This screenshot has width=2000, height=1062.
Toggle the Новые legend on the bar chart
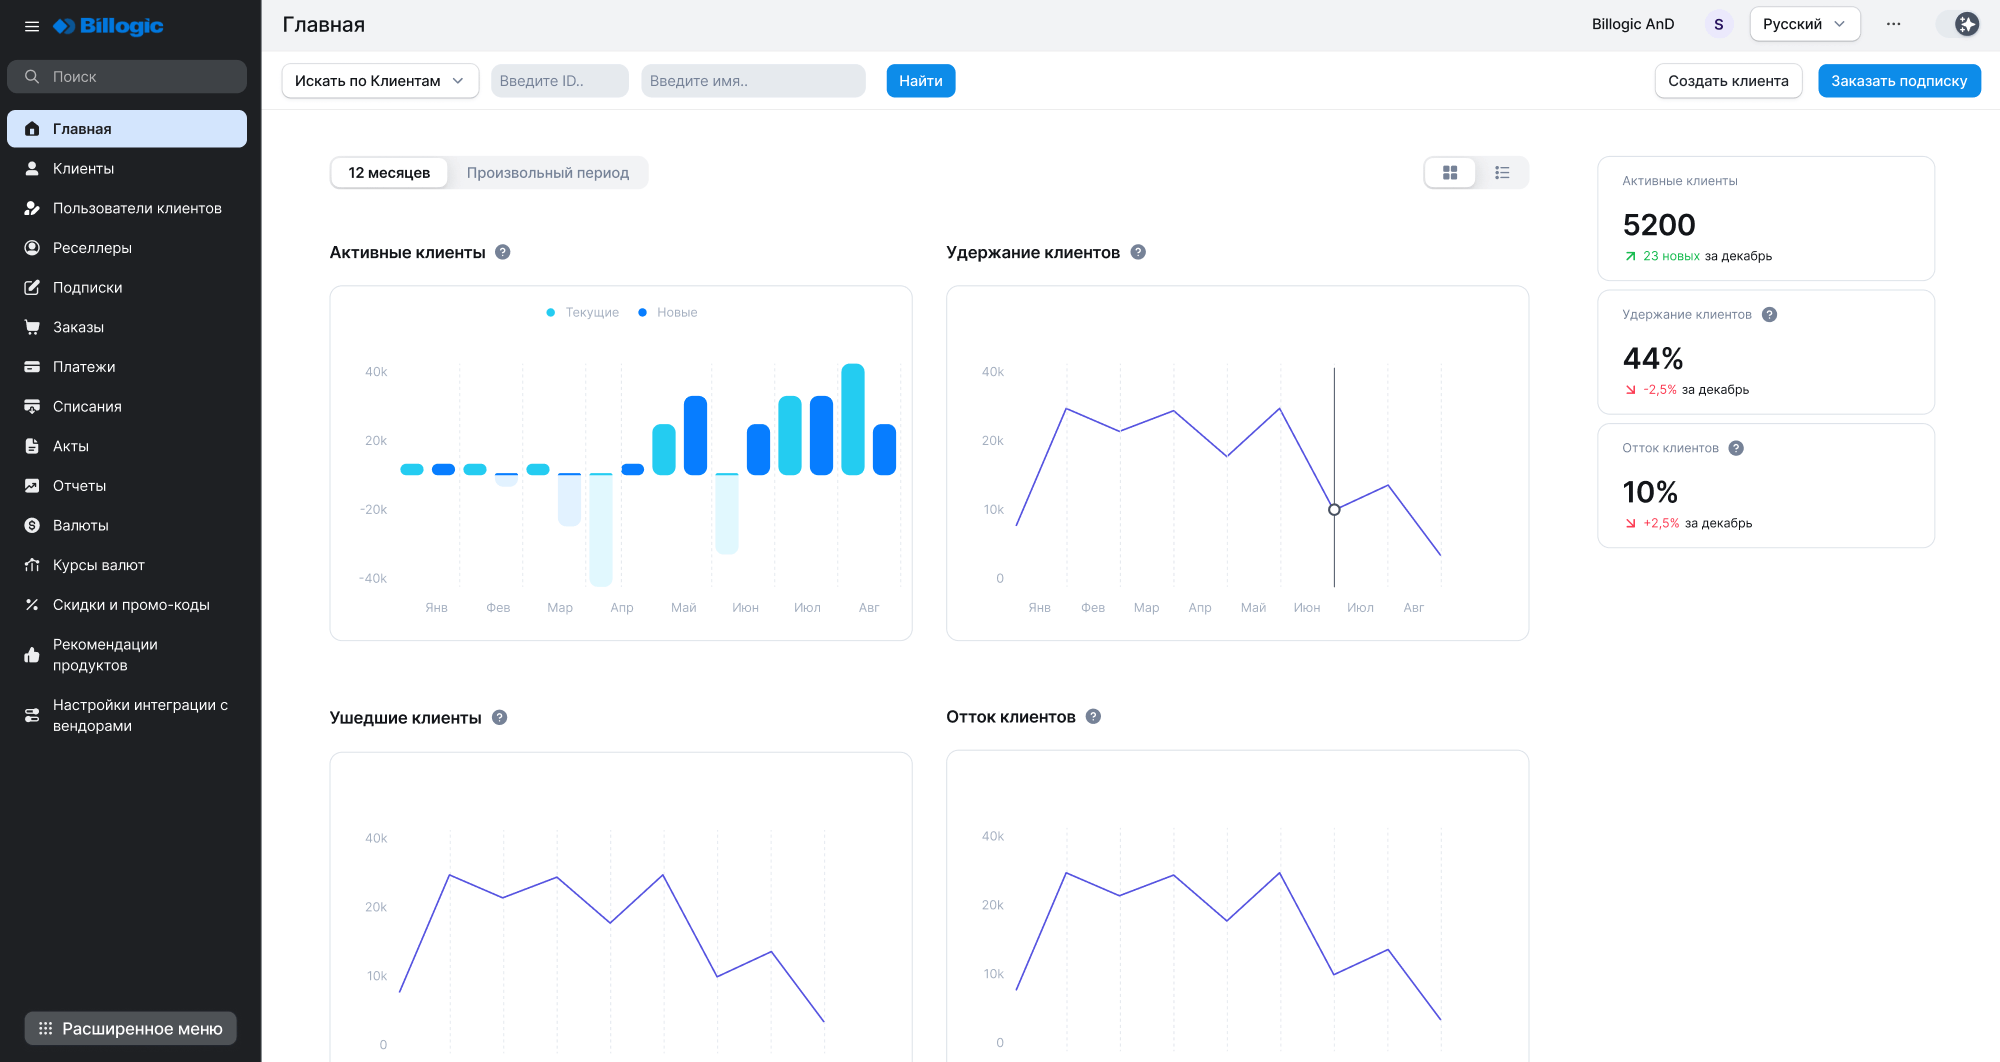click(x=668, y=312)
